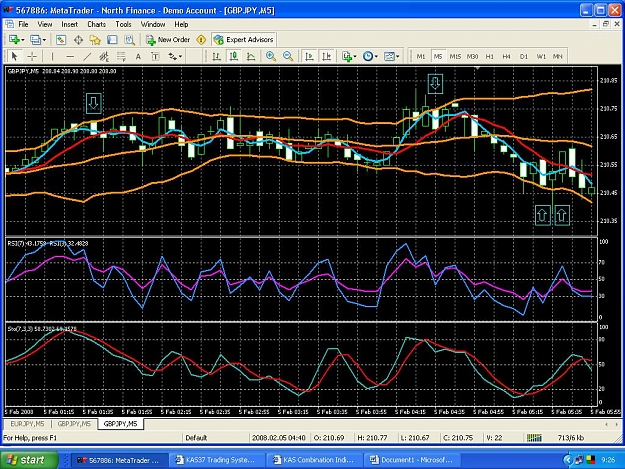The image size is (625, 469).
Task: Select the Crosshair tool
Action: pos(32,56)
